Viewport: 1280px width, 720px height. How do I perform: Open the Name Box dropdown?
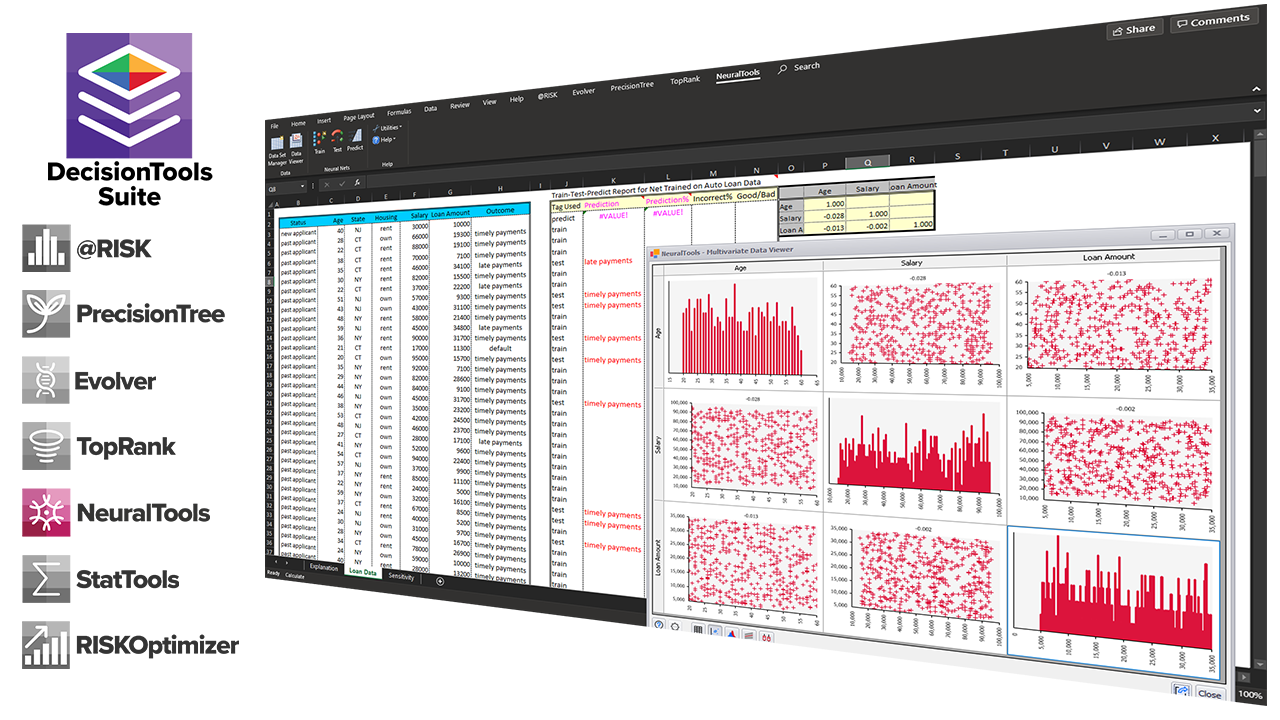[304, 186]
